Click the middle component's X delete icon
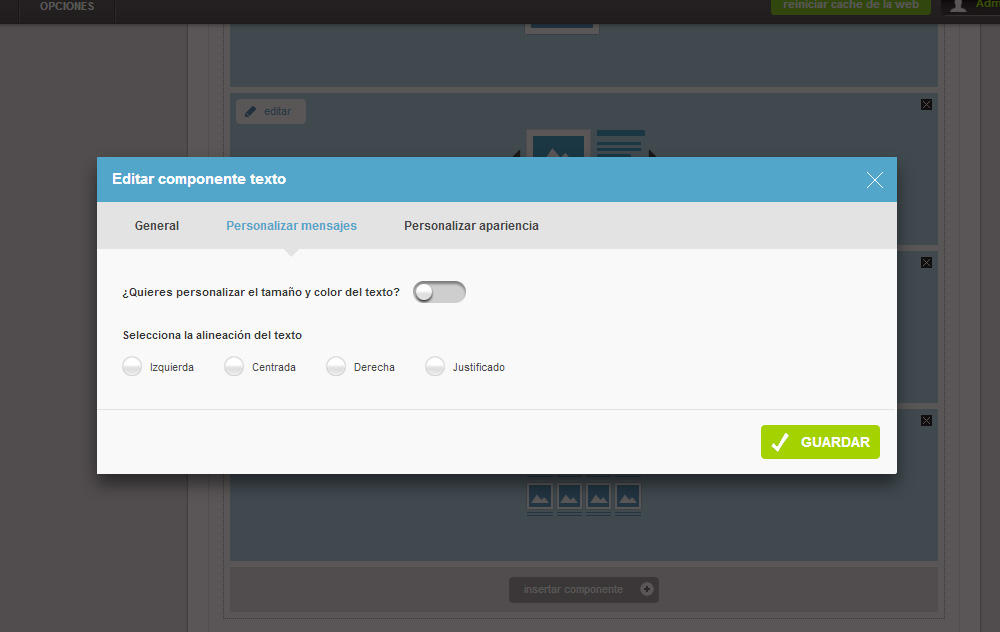 [926, 262]
